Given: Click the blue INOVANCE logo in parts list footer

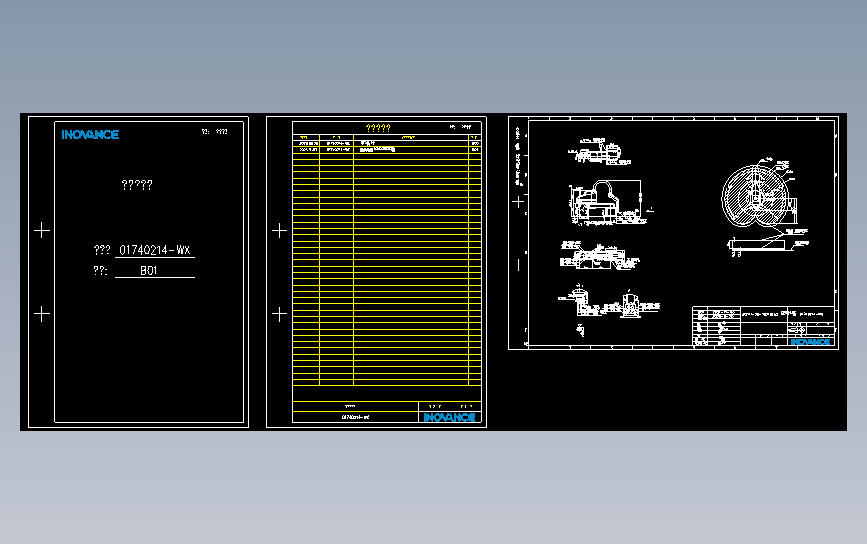Looking at the screenshot, I should [450, 417].
